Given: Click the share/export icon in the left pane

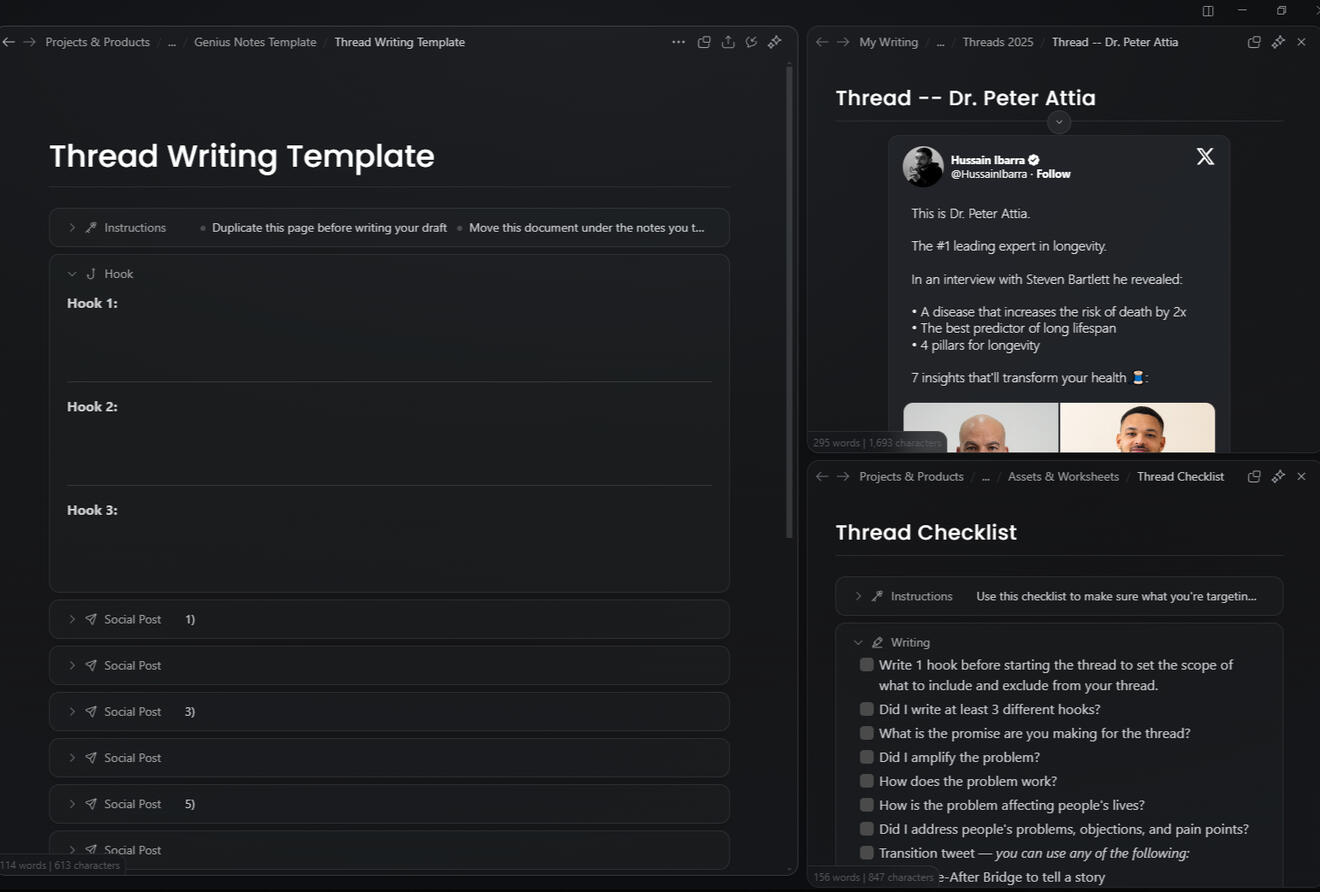Looking at the screenshot, I should click(728, 42).
